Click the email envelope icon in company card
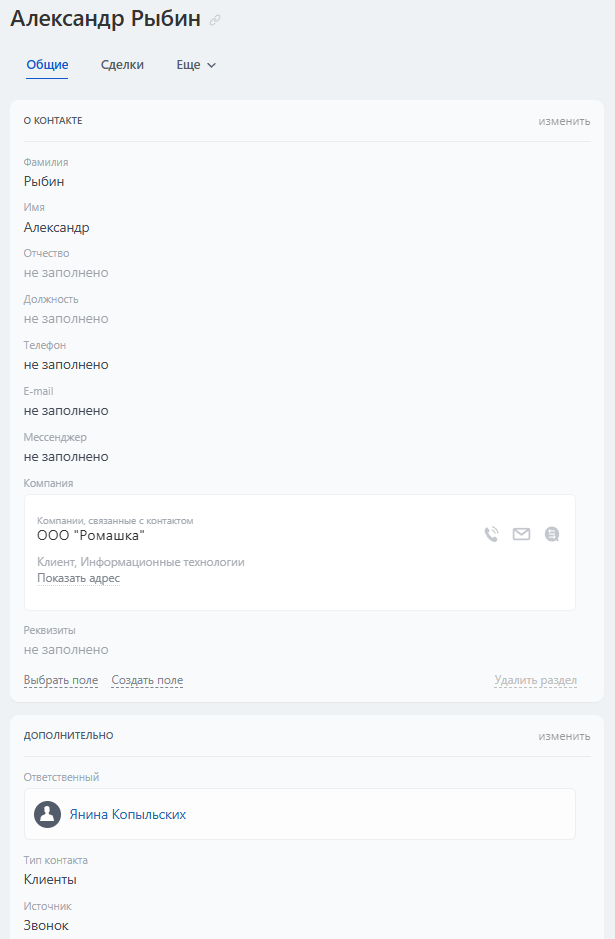615x939 pixels. click(x=521, y=534)
